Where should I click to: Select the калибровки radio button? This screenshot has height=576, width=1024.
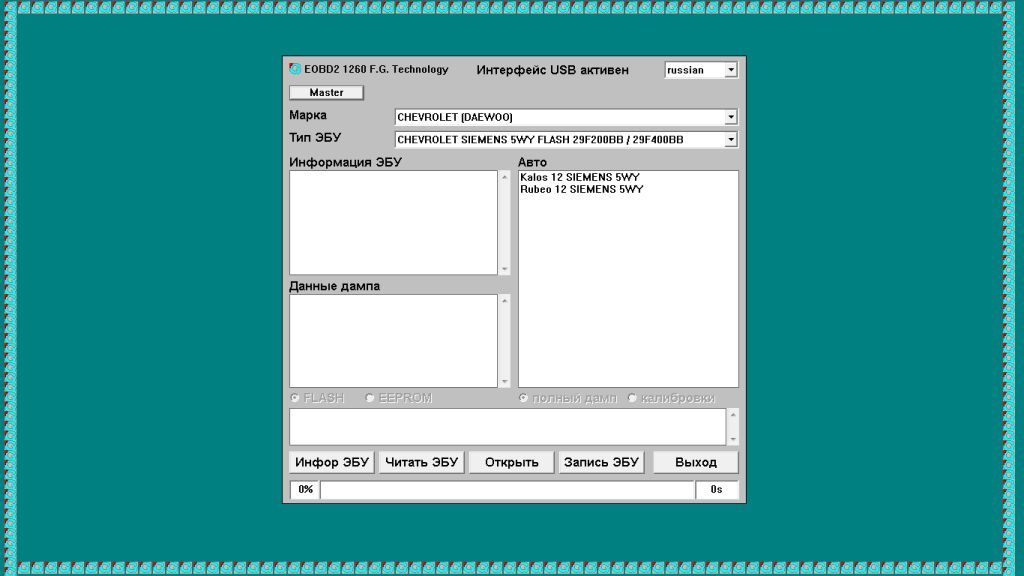(632, 398)
